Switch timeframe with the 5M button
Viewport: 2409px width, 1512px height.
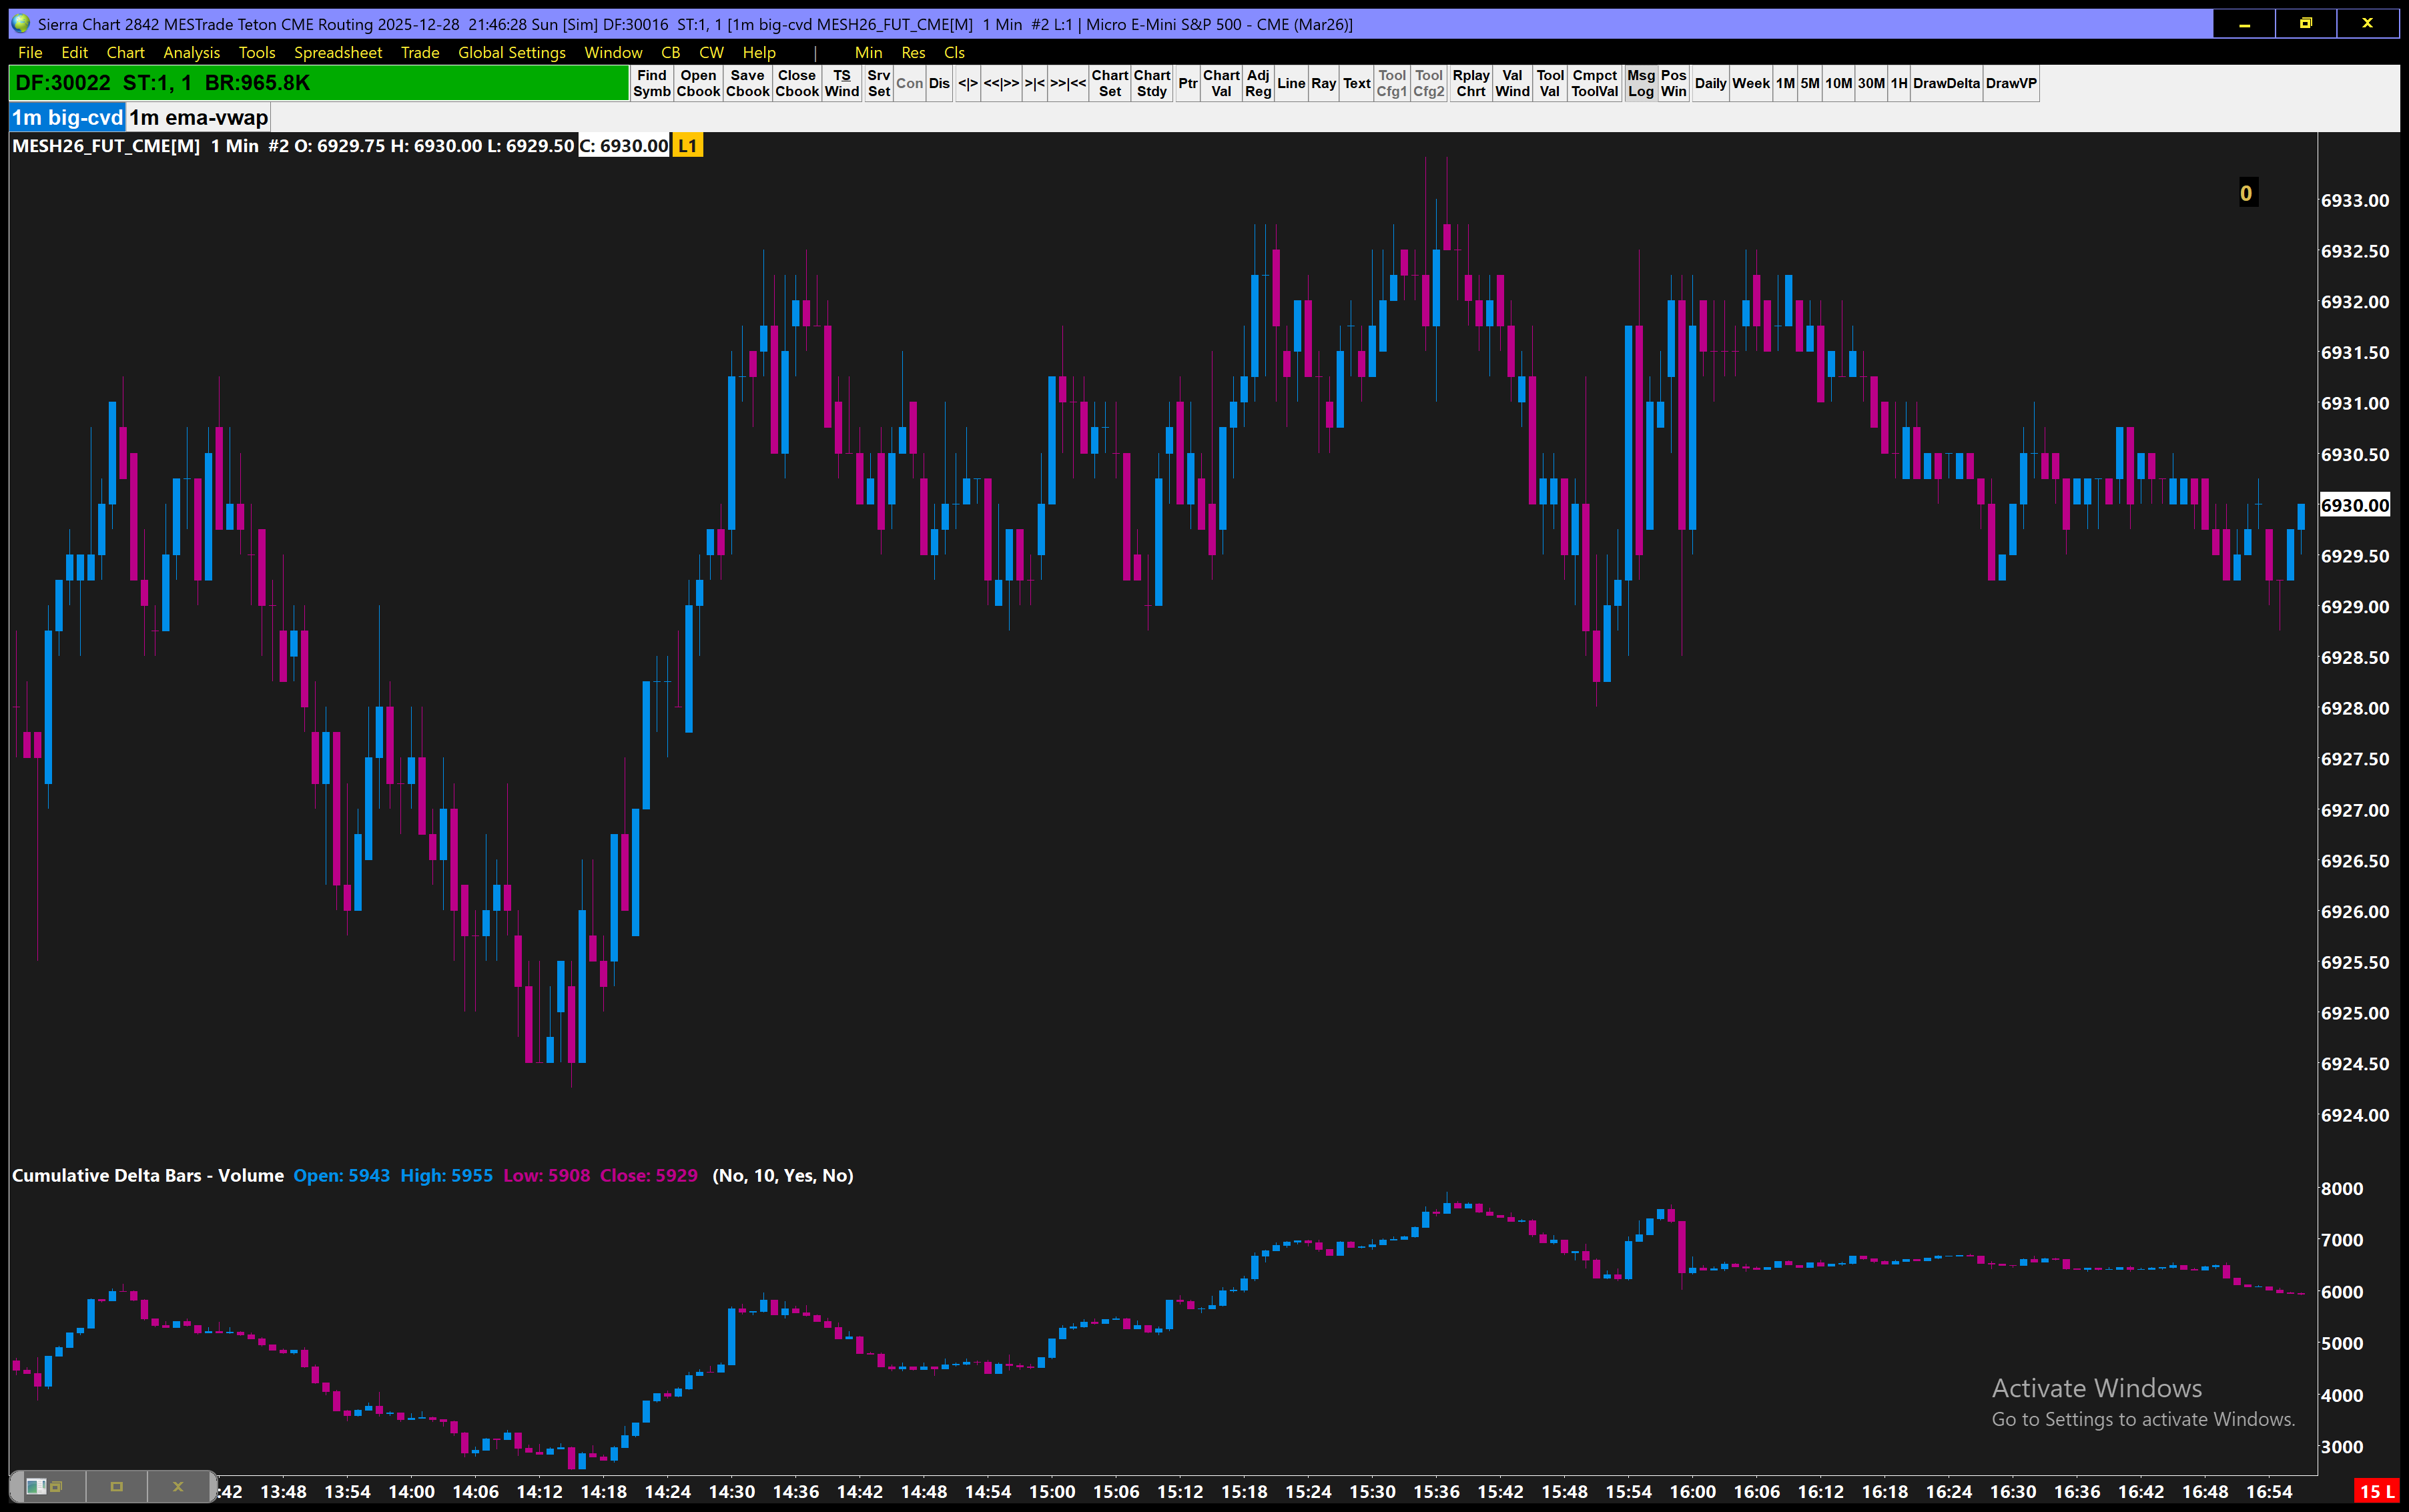click(x=1809, y=83)
